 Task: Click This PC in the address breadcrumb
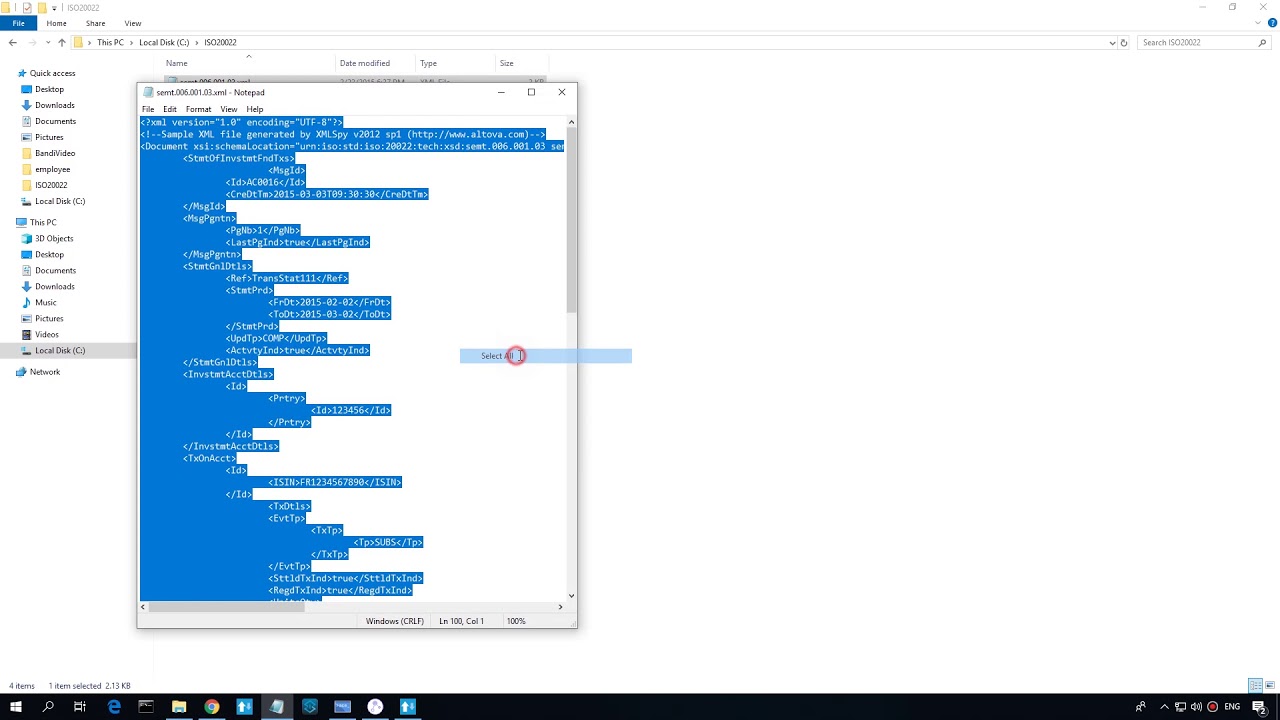tap(110, 43)
